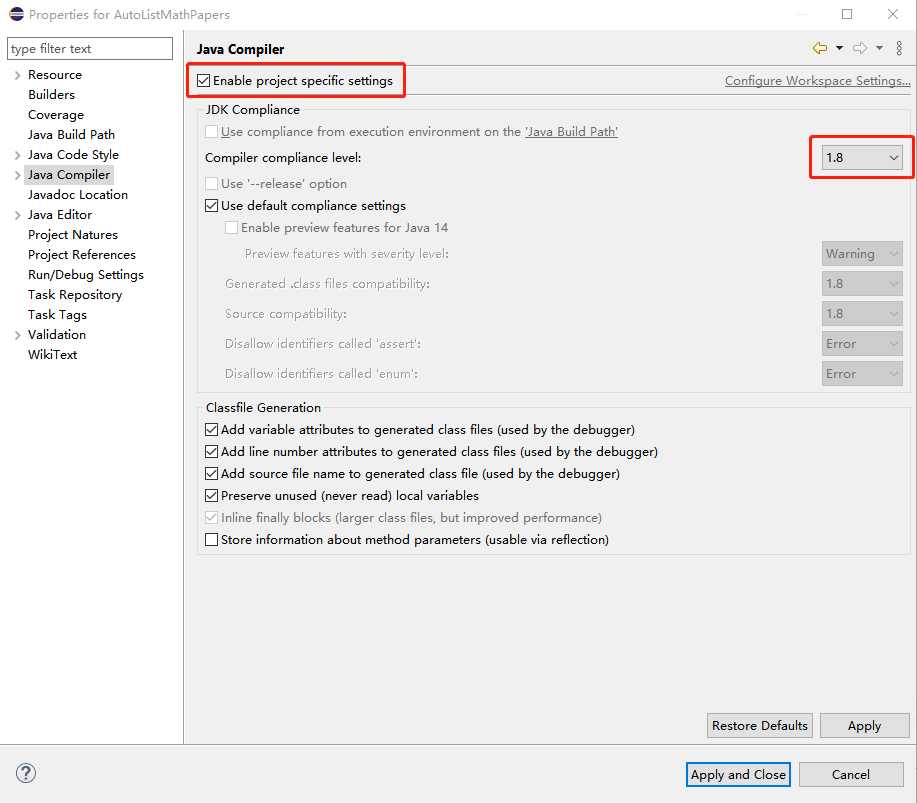Screen dimensions: 917x803
Task: Uncheck 'Add variable attributes to generated class files'
Action: coord(211,431)
